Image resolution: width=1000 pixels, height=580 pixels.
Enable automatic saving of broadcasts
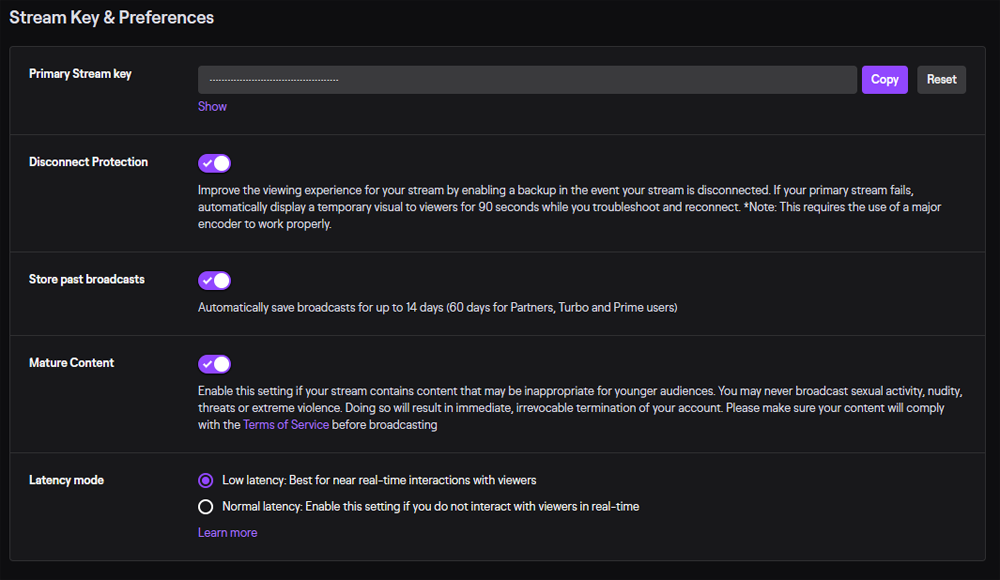coord(214,280)
